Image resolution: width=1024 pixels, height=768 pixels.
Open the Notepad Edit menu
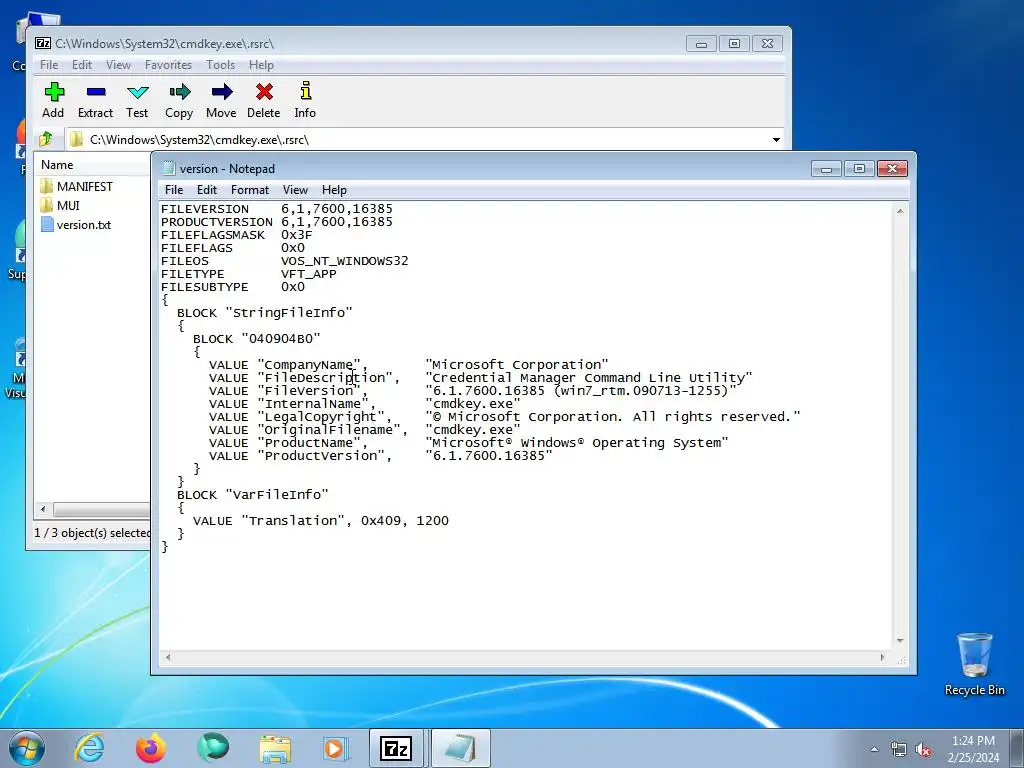pos(207,190)
